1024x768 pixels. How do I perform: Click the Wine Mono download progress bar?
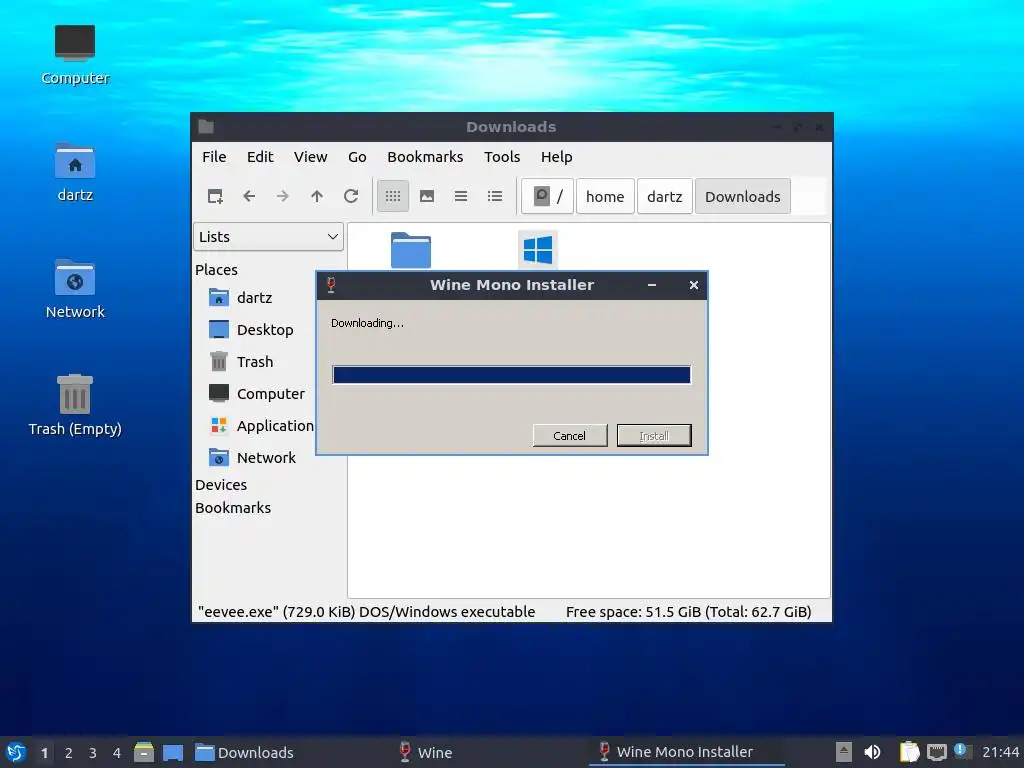pos(511,375)
